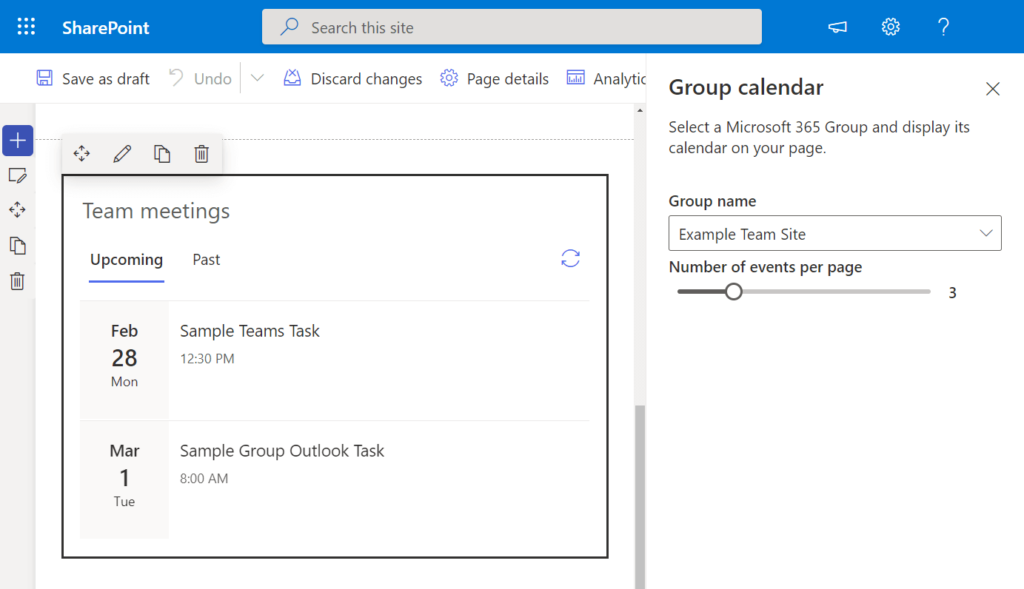Screen dimensions: 1024x589
Task: Open Page details
Action: tap(494, 78)
